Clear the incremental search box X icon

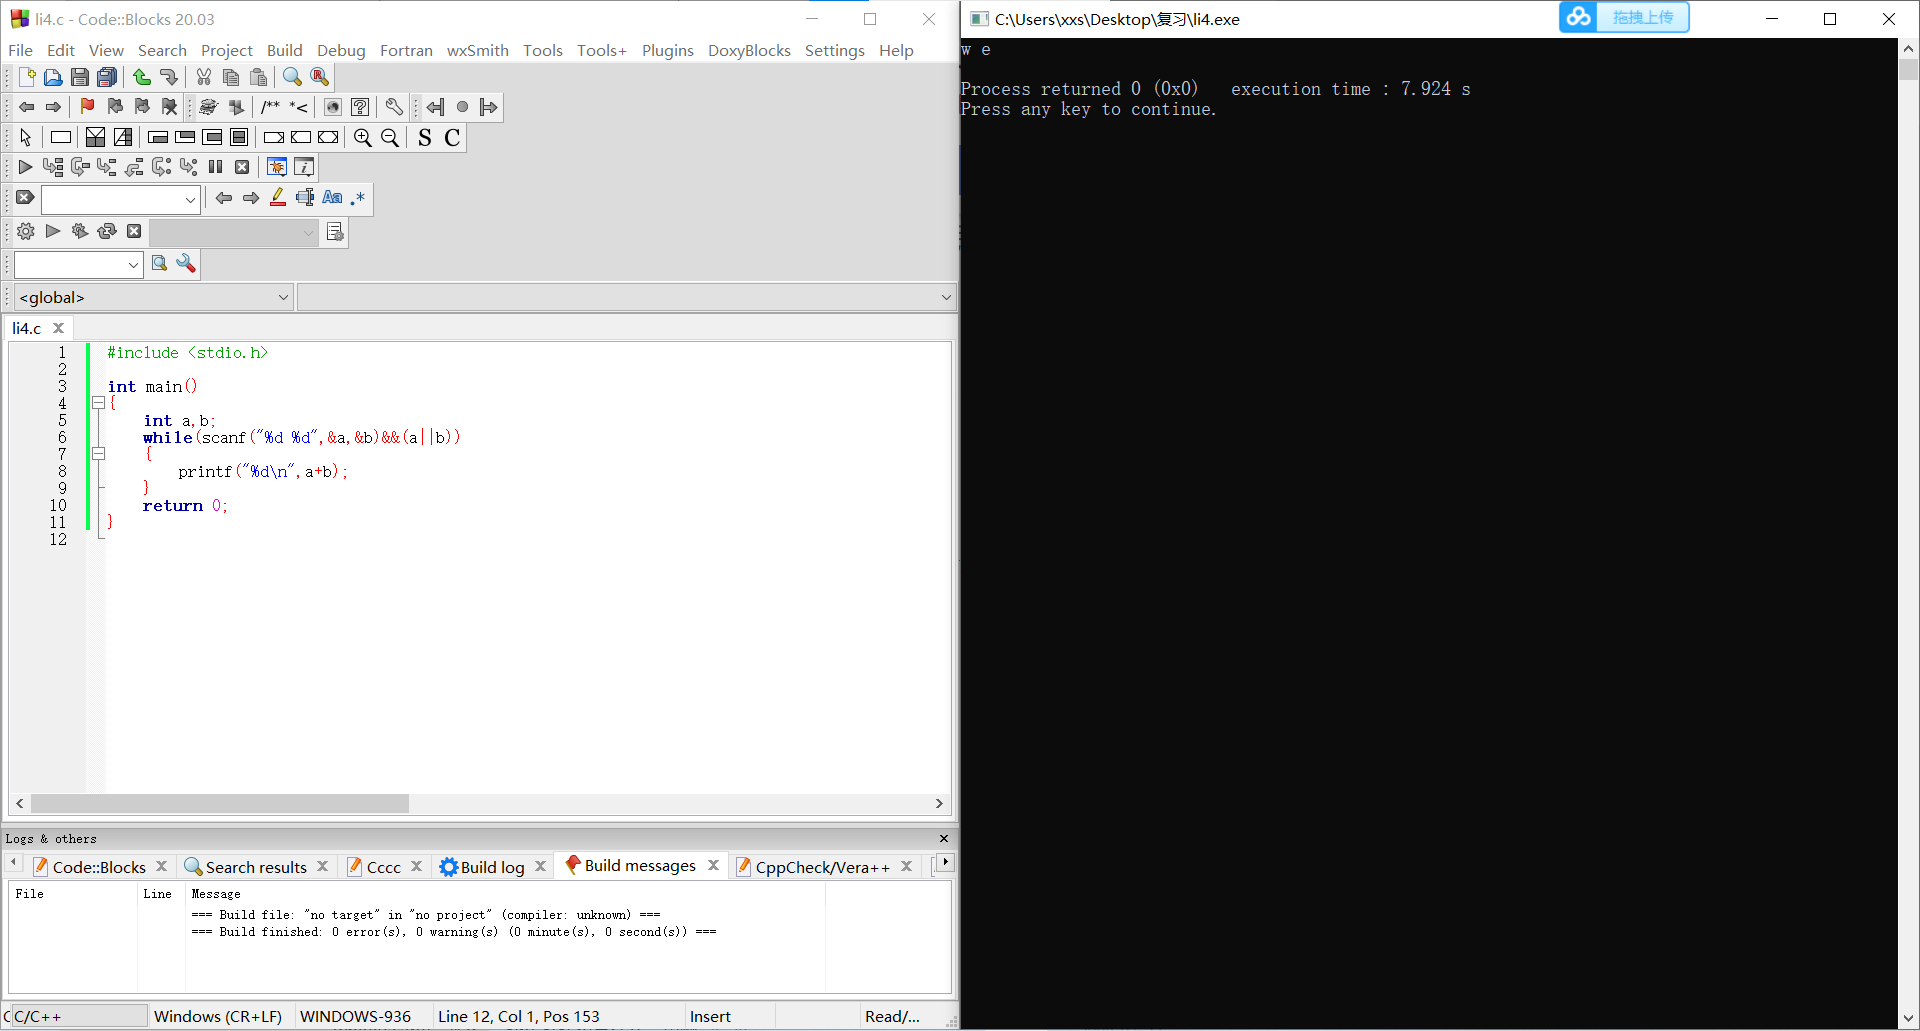pos(26,197)
